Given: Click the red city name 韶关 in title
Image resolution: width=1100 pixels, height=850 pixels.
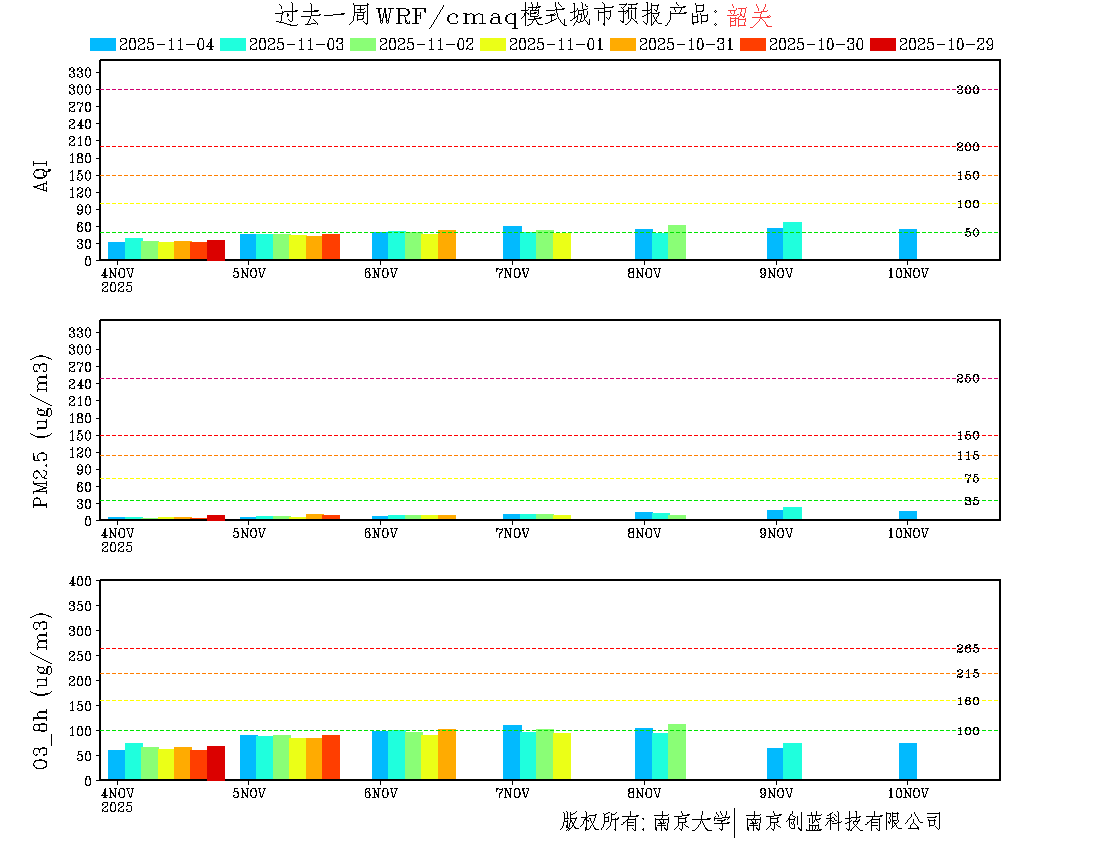Looking at the screenshot, I should coord(749,17).
